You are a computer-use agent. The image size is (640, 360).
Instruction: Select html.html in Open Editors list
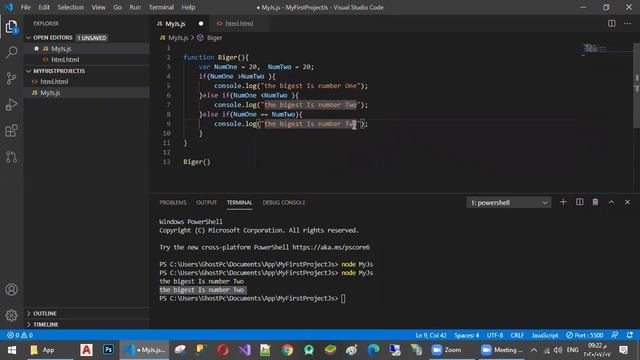[x=87, y=60]
